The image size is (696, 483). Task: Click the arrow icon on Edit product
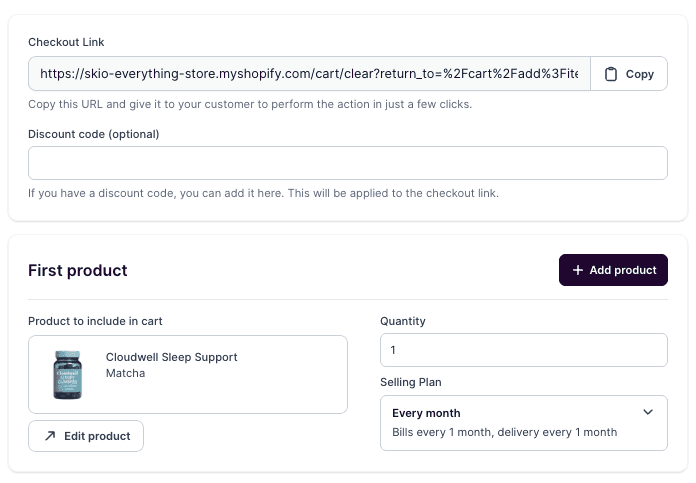point(50,436)
